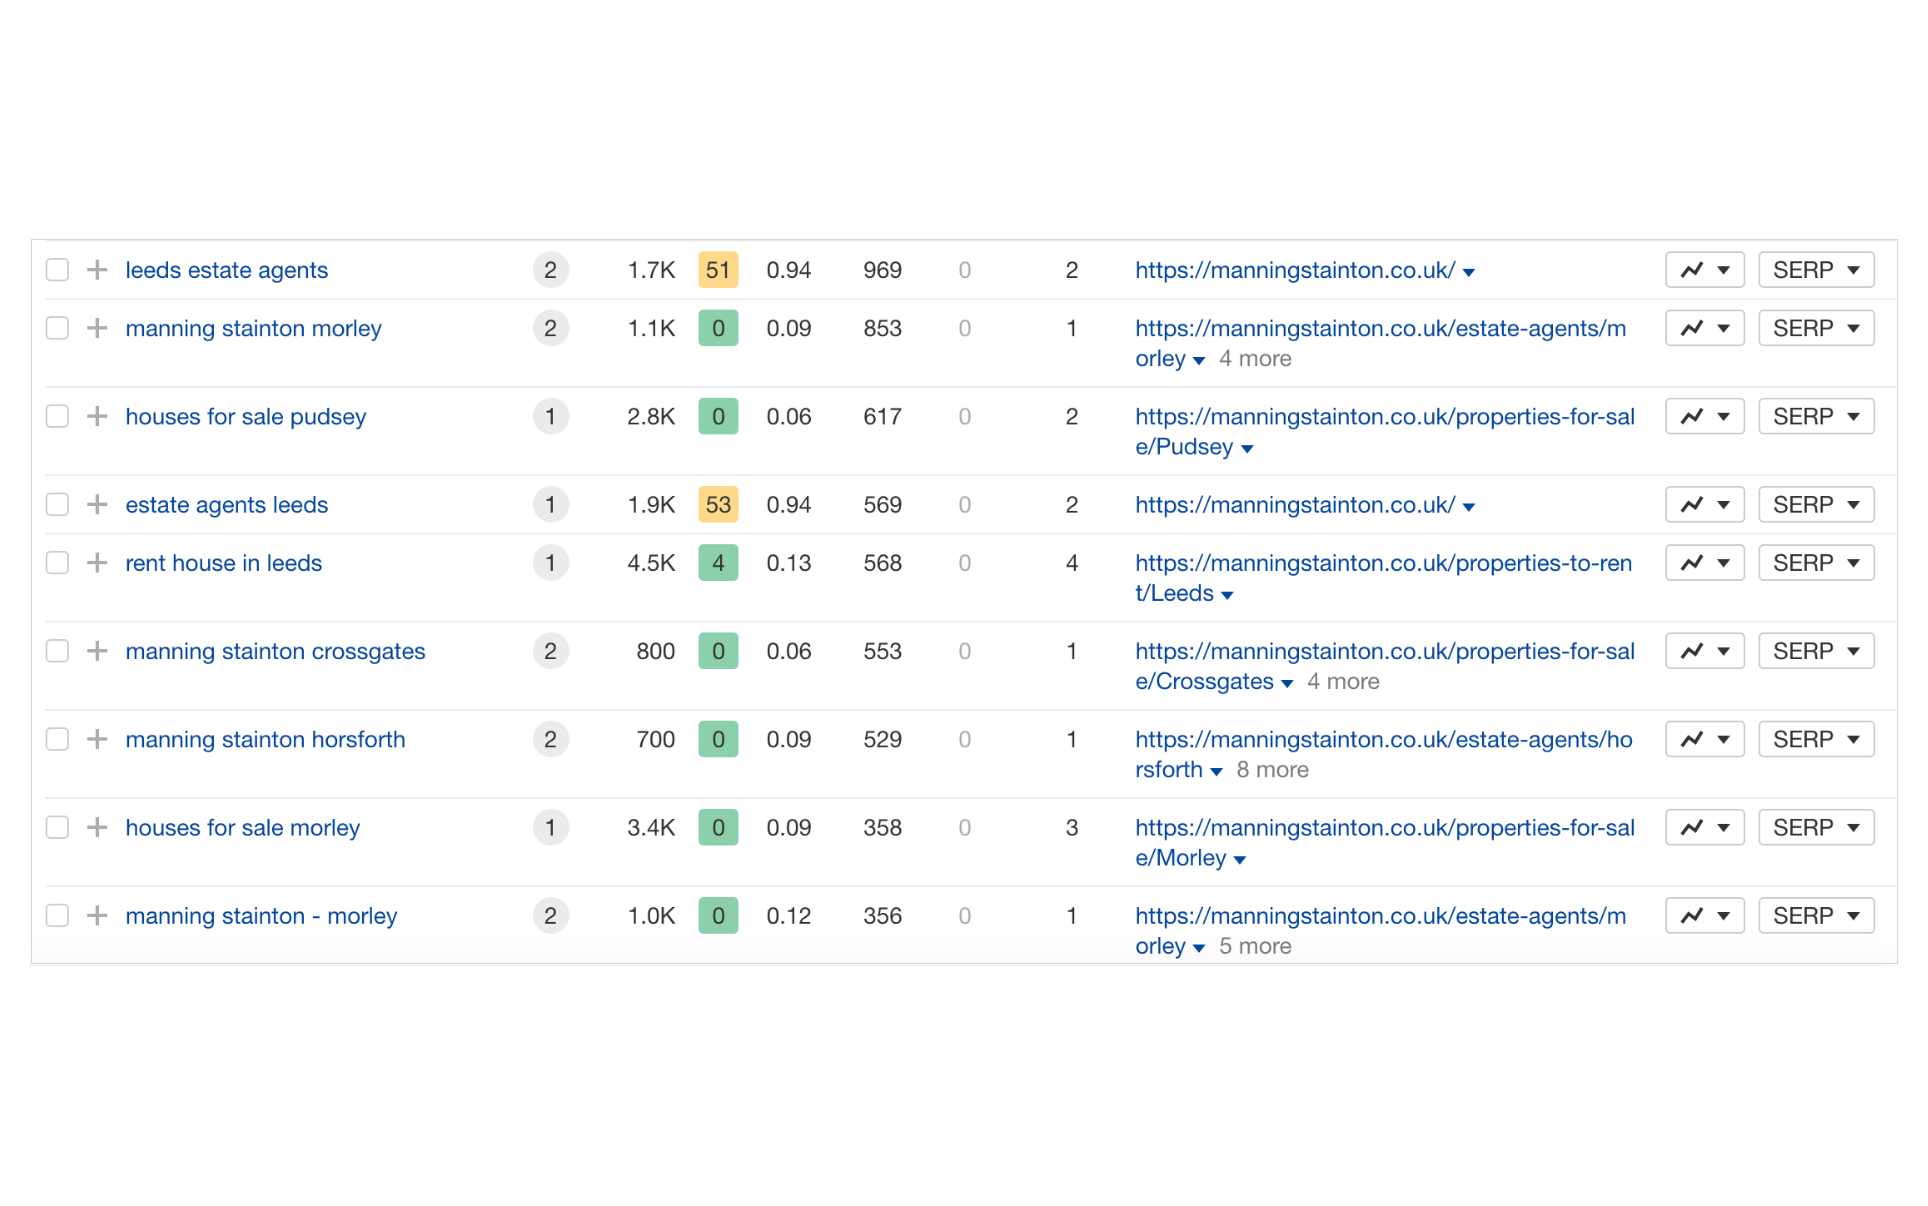Check the manning stainton - morley checkbox
The width and height of the screenshot is (1928, 1206).
[58, 916]
